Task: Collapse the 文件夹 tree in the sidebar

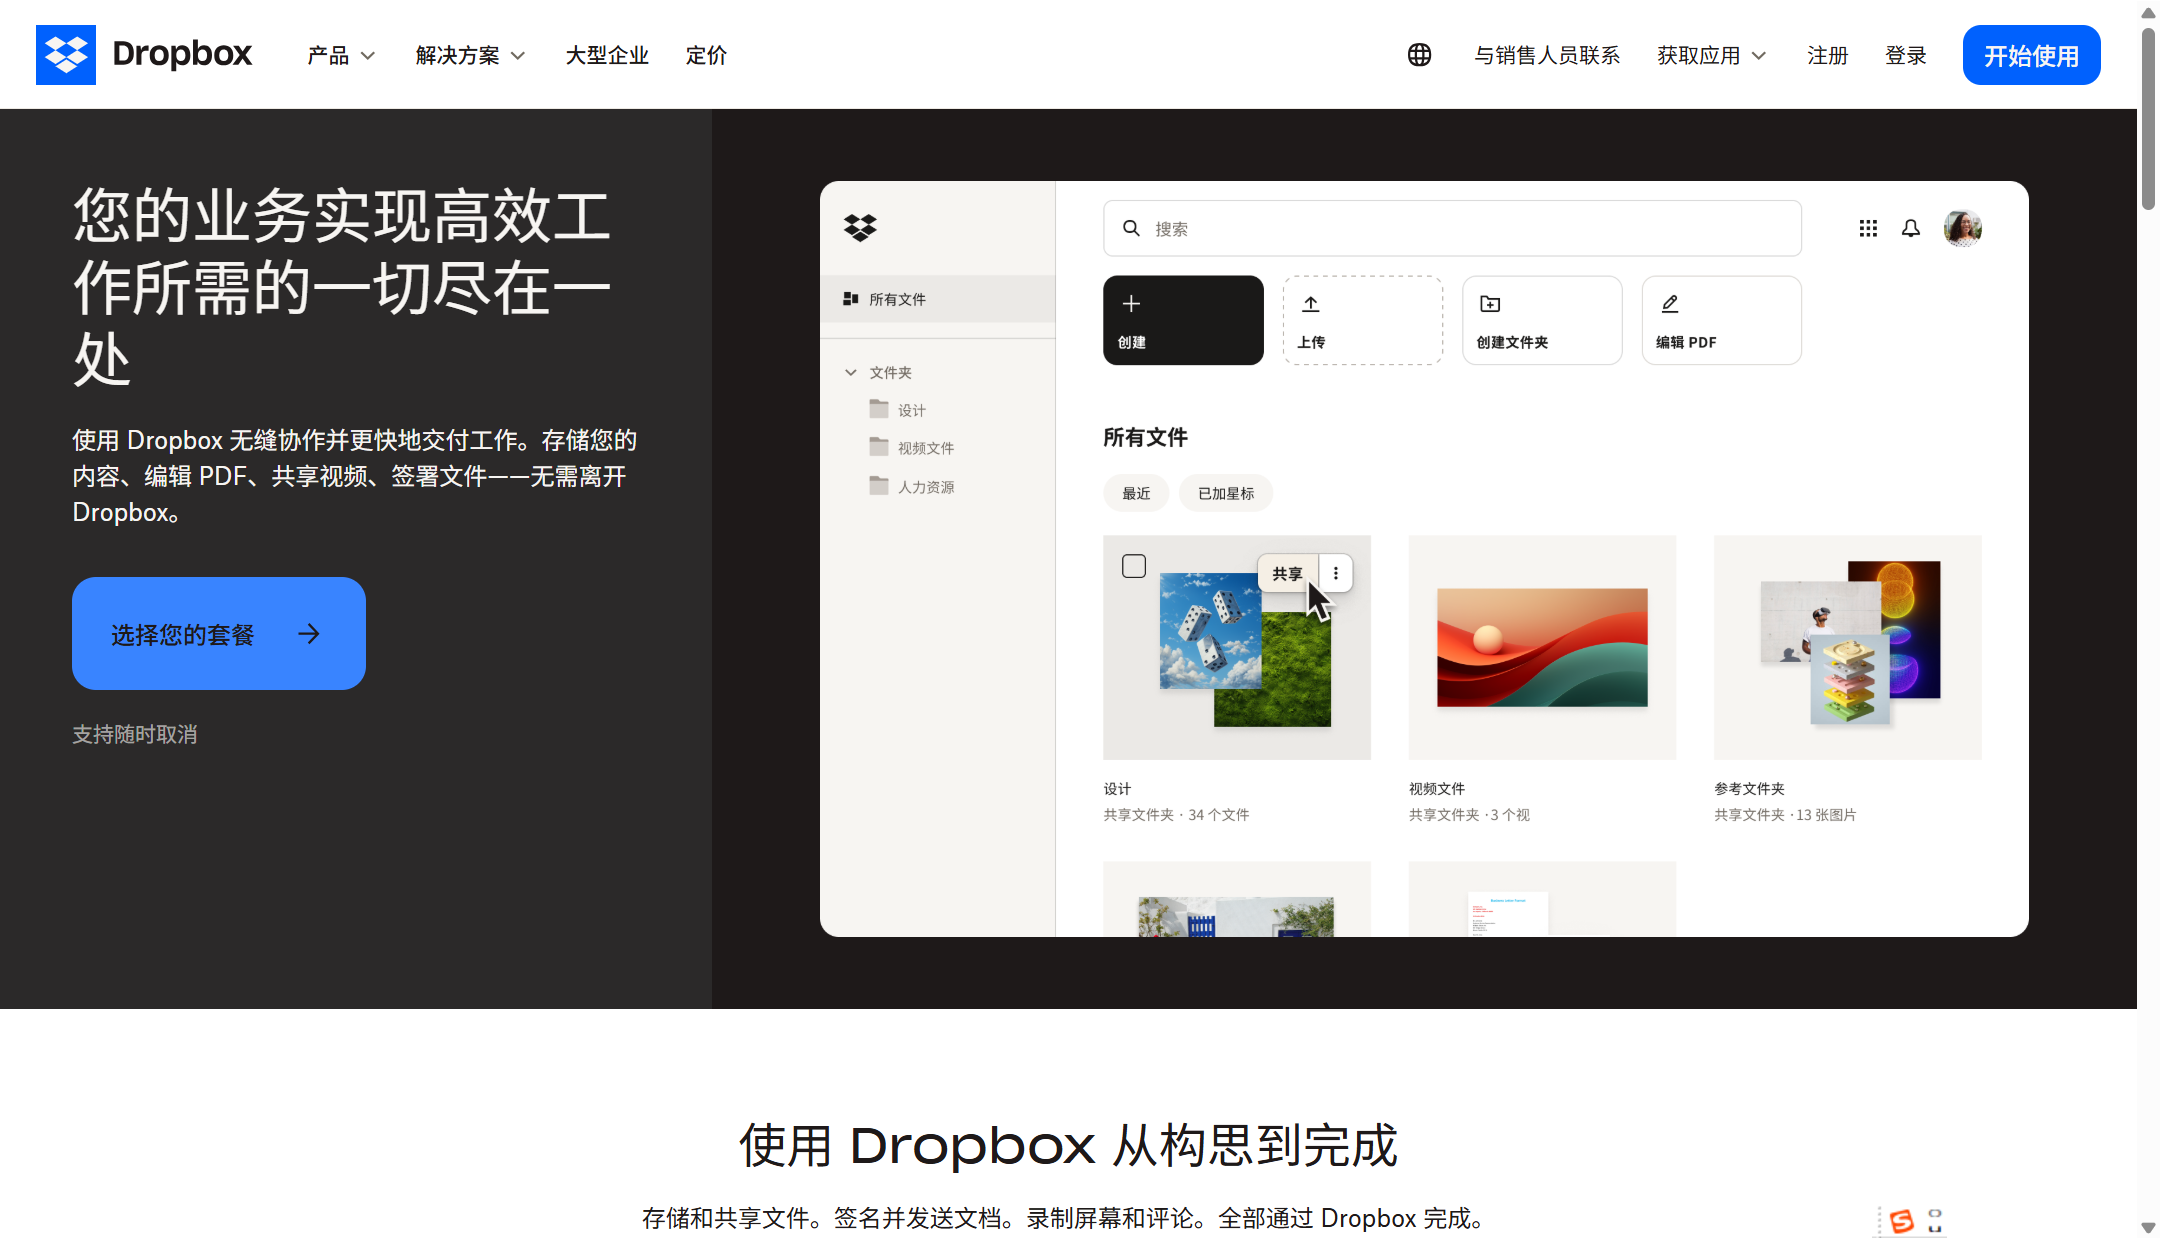Action: pos(852,372)
